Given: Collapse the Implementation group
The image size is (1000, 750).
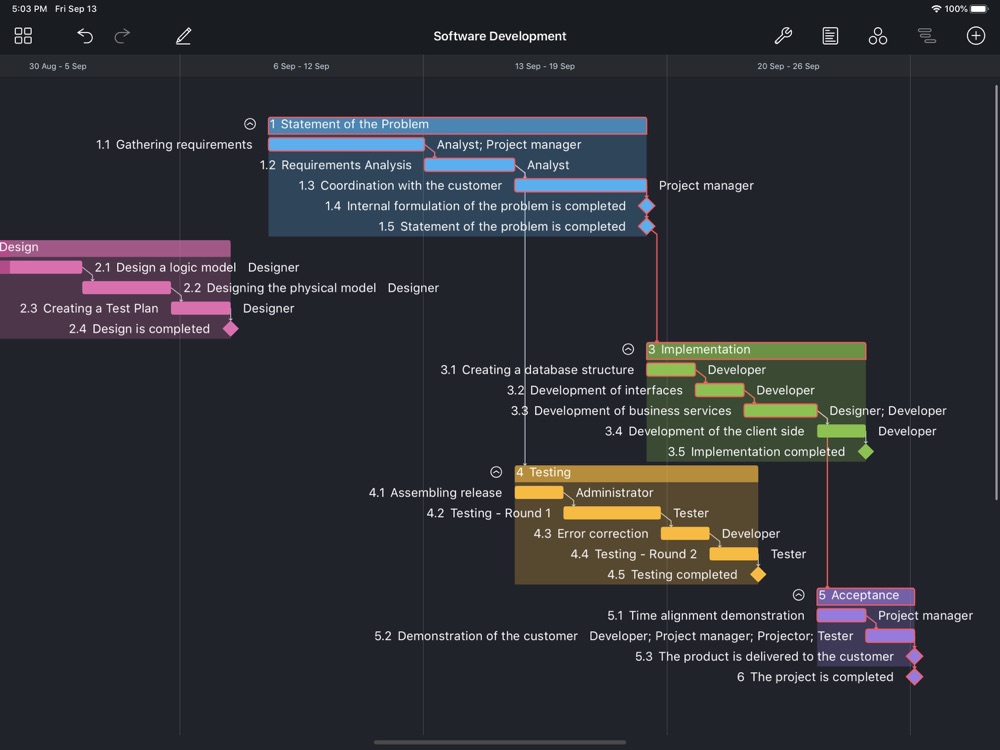Looking at the screenshot, I should coord(628,349).
